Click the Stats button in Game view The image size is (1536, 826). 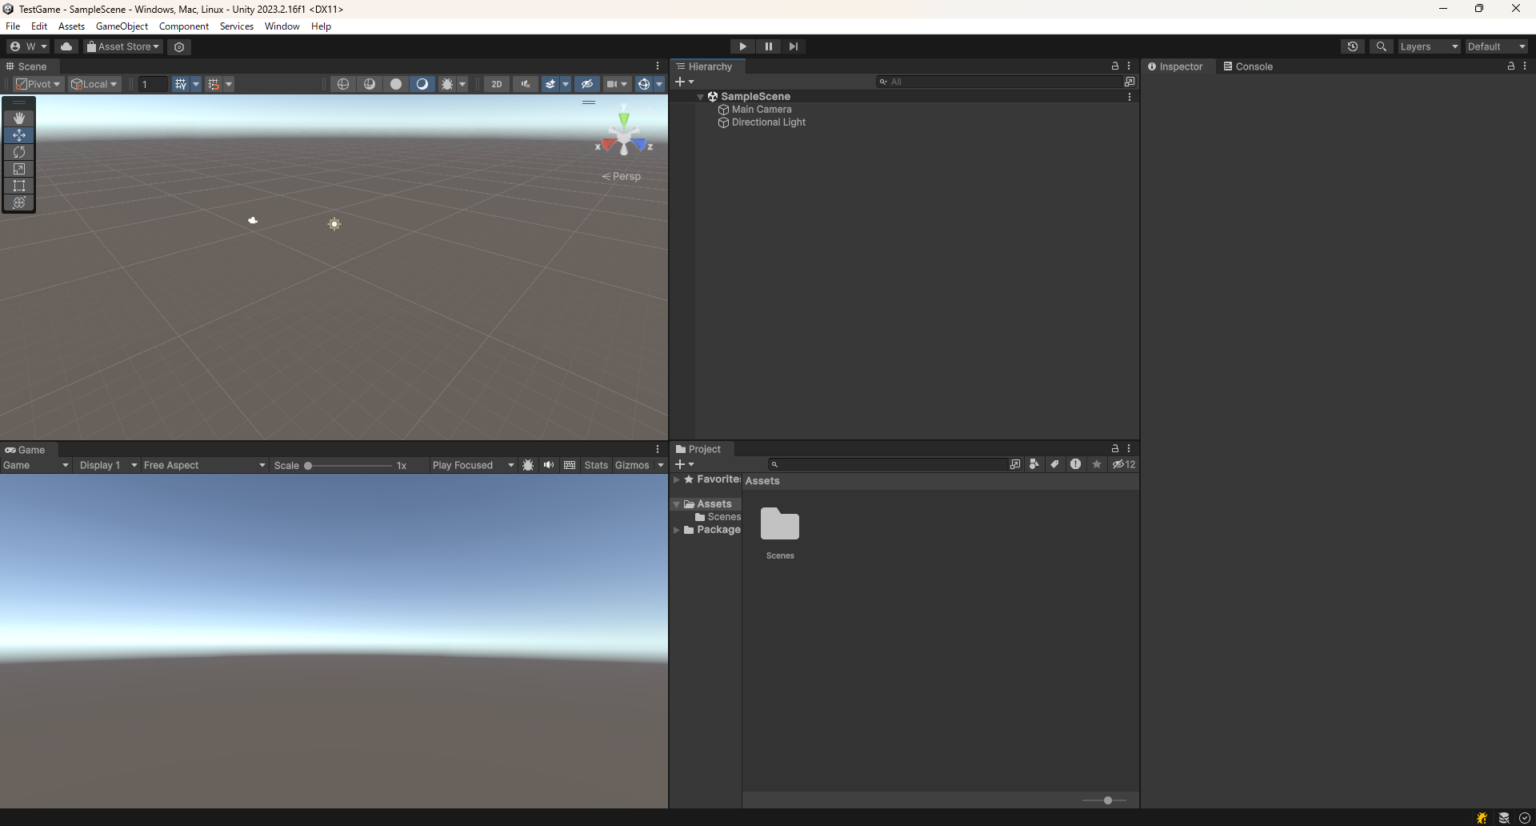(595, 465)
